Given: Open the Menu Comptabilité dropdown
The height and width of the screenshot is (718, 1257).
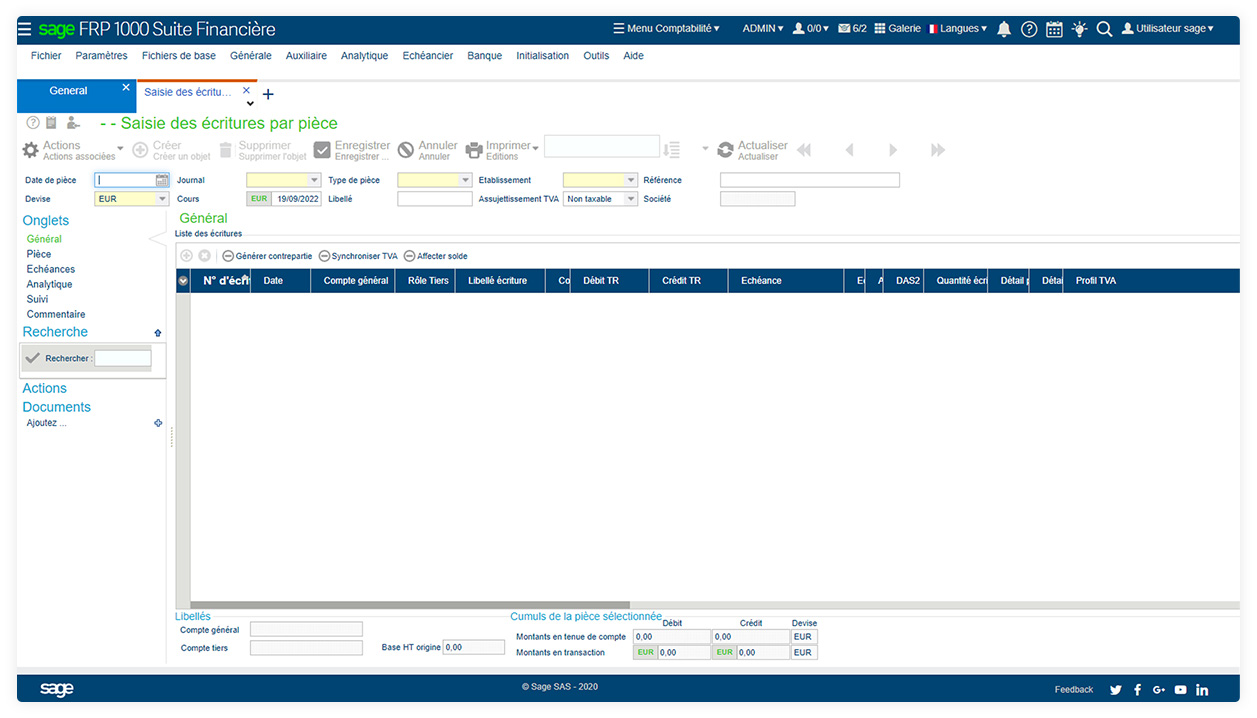Looking at the screenshot, I should coord(666,29).
